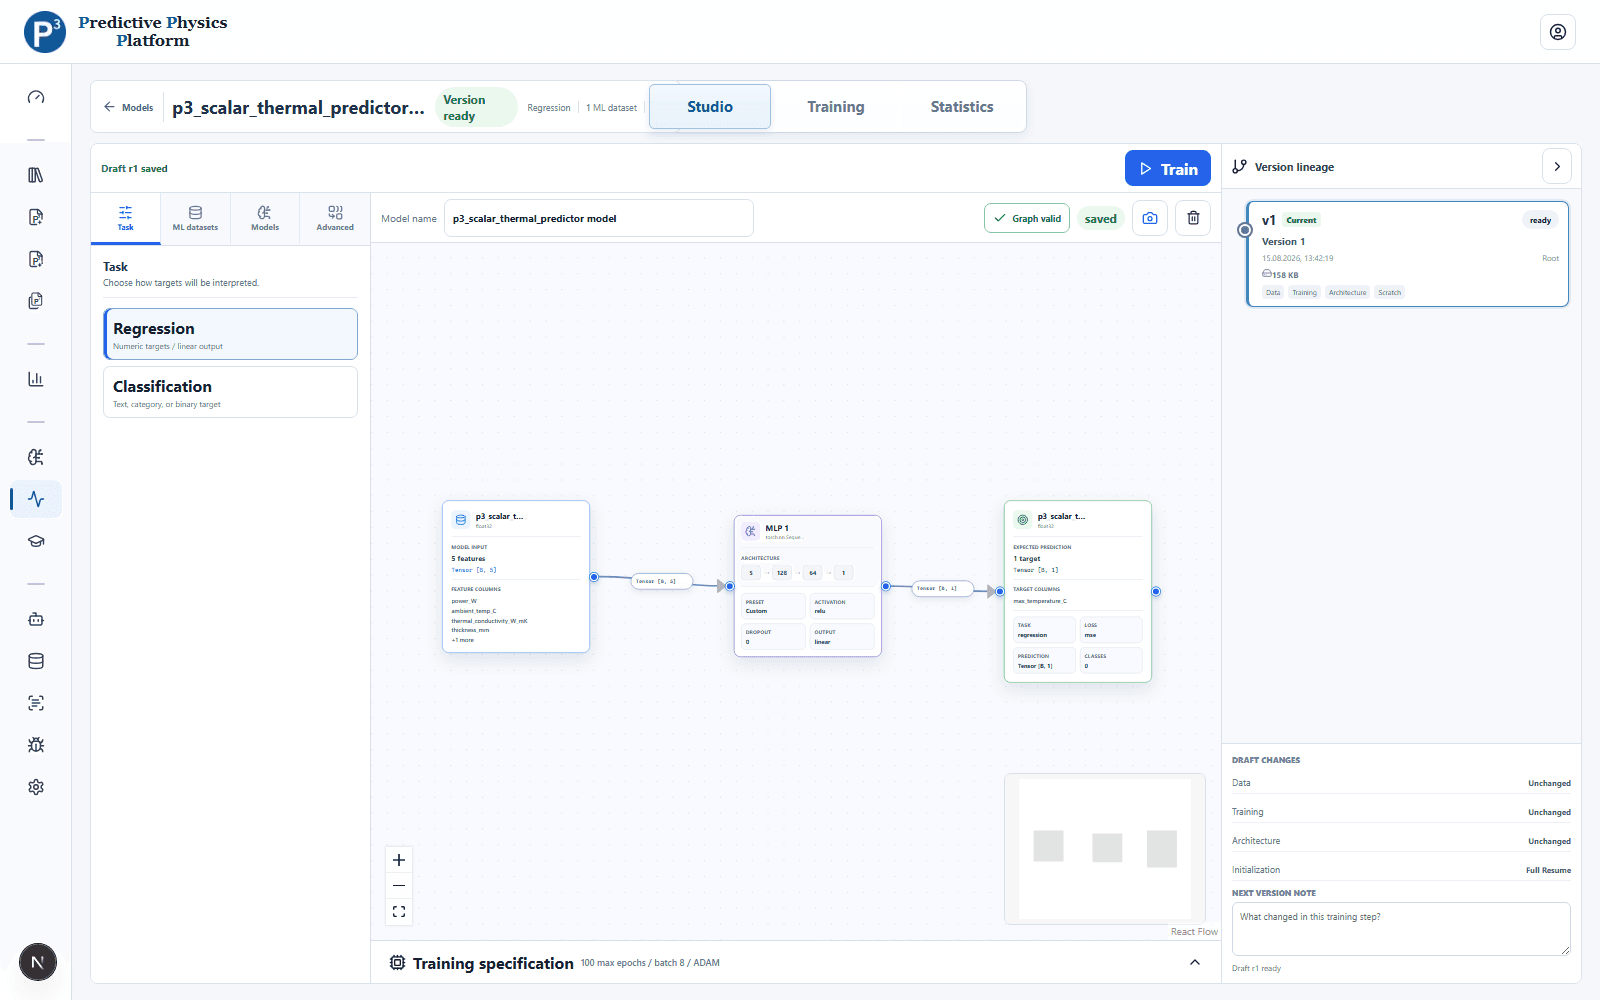Viewport: 1600px width, 1000px height.
Task: Open the robot icon in sidebar
Action: coord(36,619)
